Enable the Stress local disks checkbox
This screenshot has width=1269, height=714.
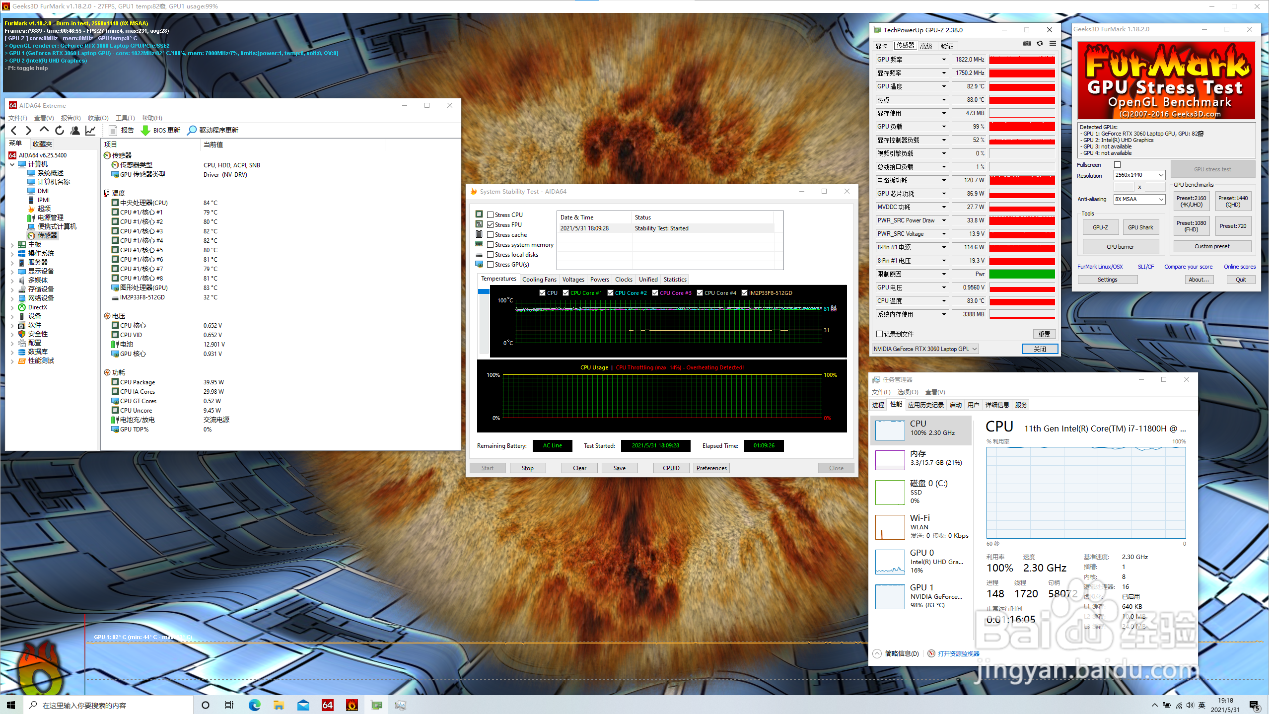(x=490, y=255)
